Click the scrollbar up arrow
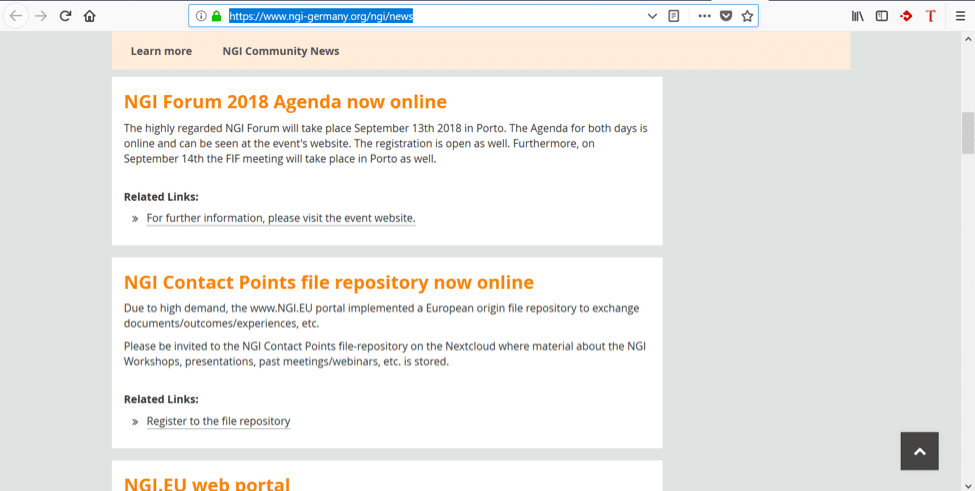Viewport: 975px width, 491px height. 968,38
